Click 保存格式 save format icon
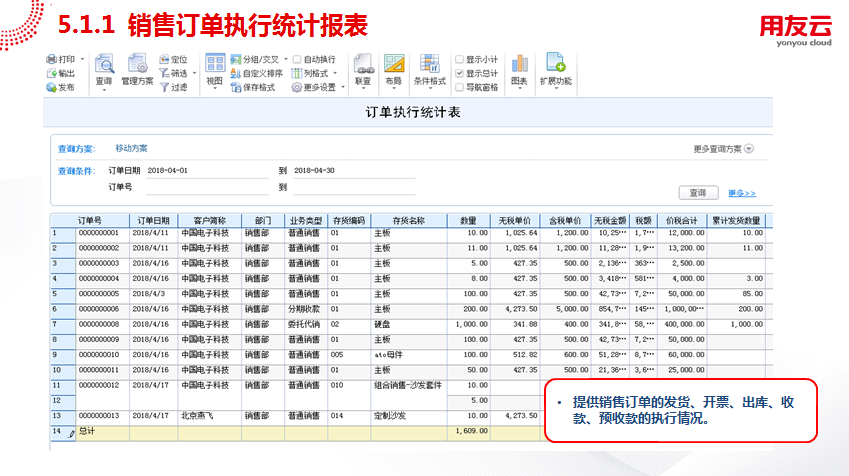Image resolution: width=849 pixels, height=476 pixels. [x=253, y=87]
